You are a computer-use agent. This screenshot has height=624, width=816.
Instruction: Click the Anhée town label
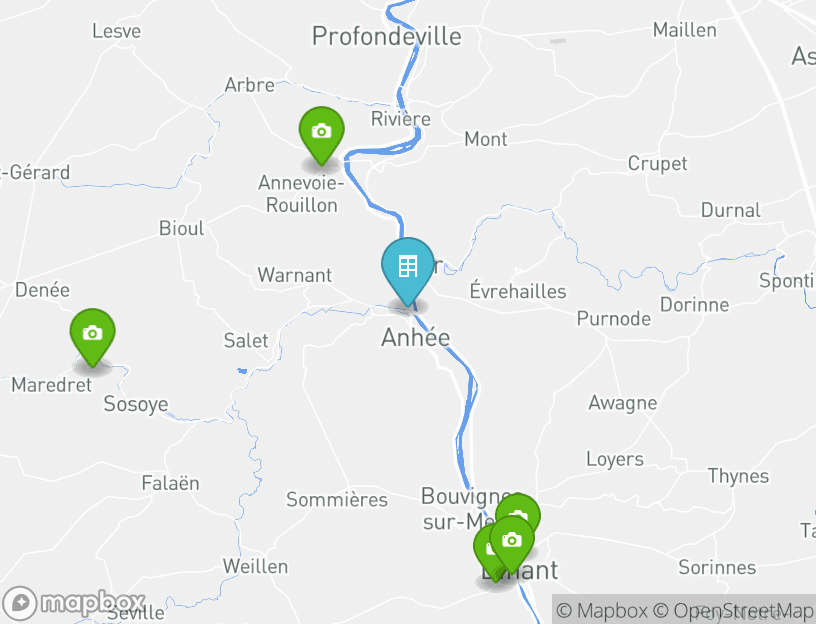tap(415, 337)
